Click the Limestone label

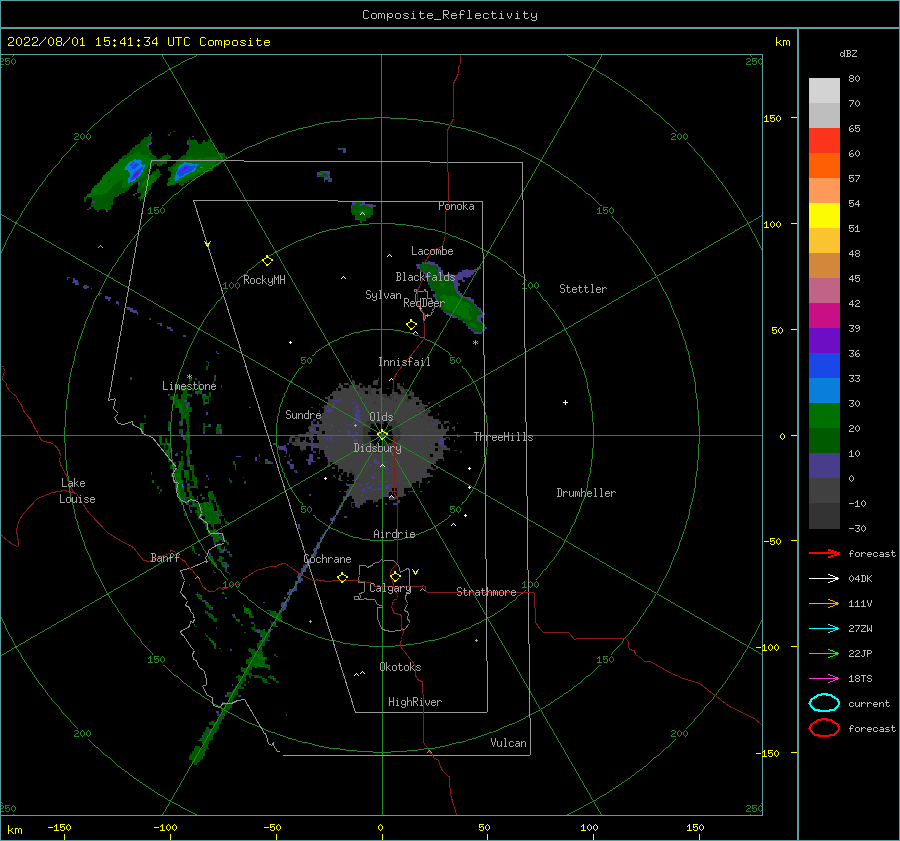pos(189,386)
